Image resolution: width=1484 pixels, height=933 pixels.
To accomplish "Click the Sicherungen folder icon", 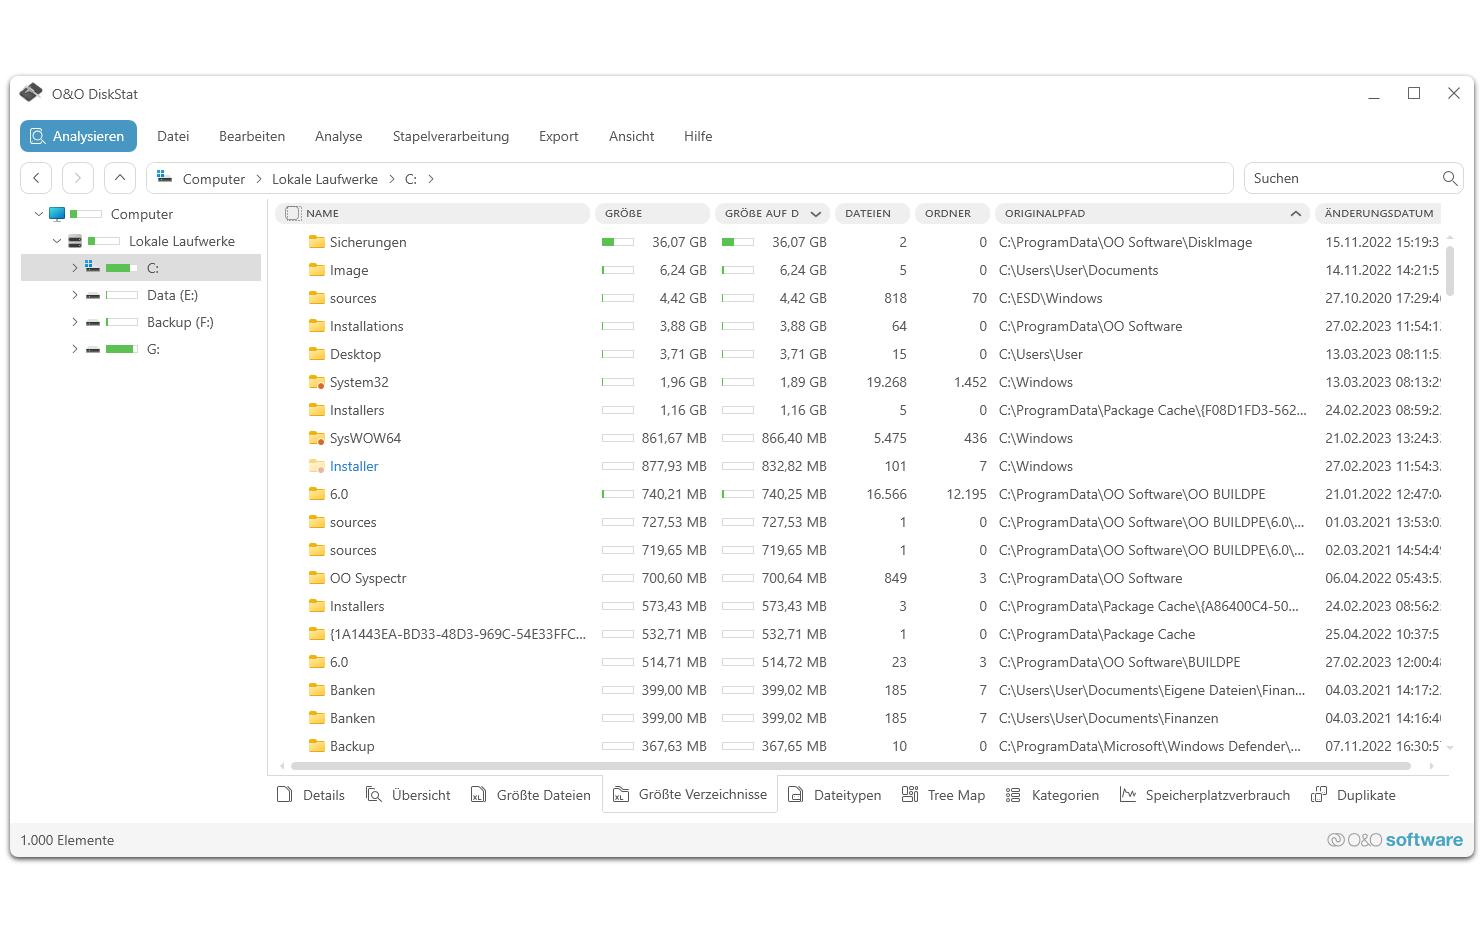I will (317, 242).
